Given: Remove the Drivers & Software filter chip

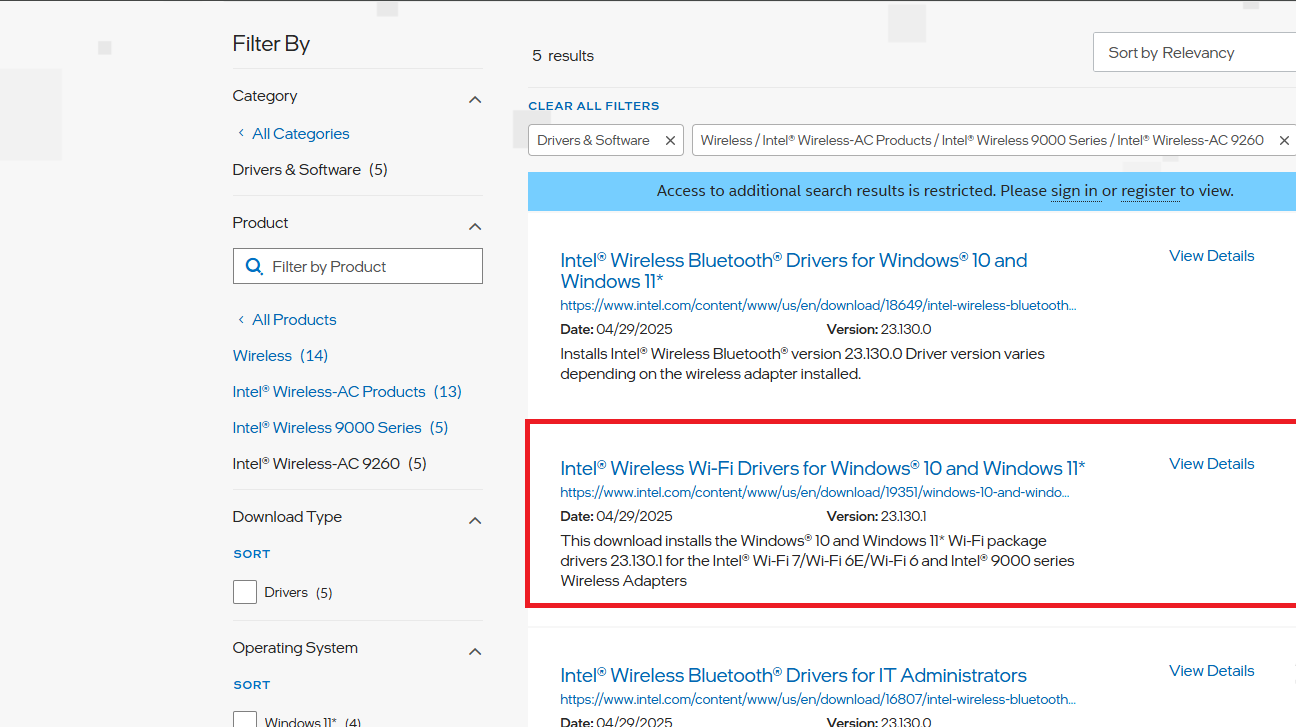Looking at the screenshot, I should [x=670, y=141].
